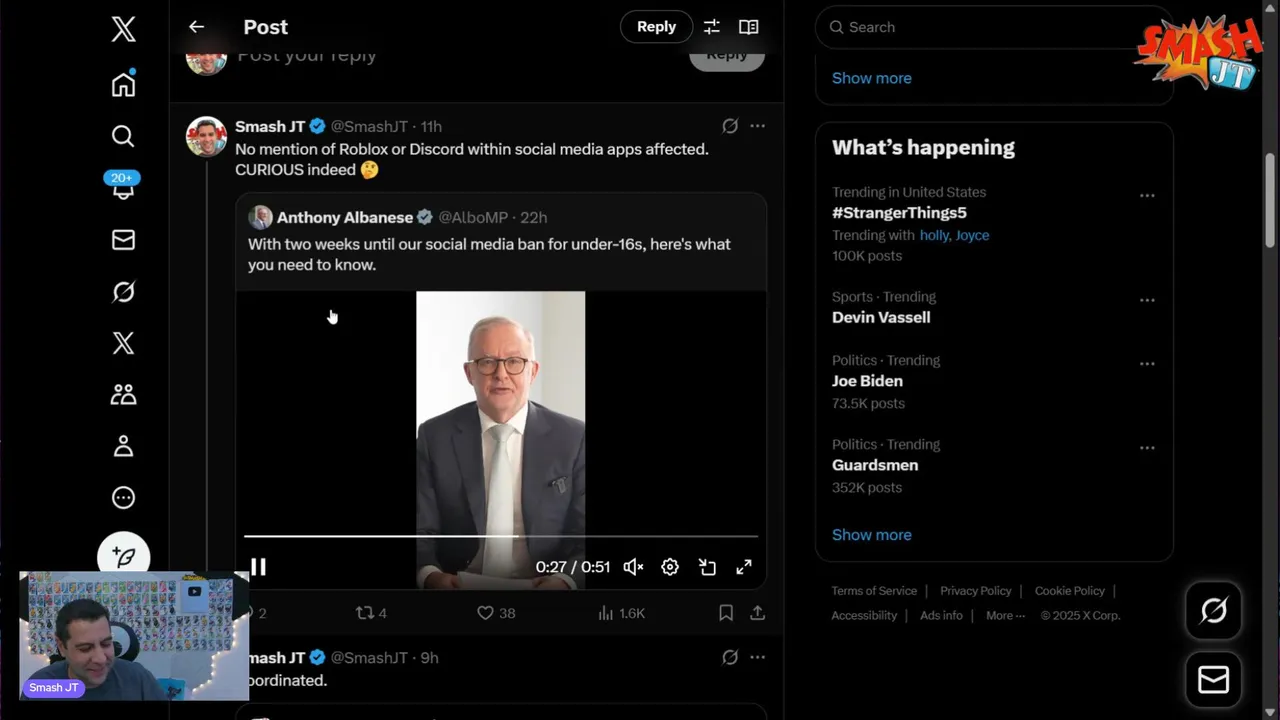Click the Search input field
Image resolution: width=1280 pixels, height=720 pixels.
click(990, 27)
